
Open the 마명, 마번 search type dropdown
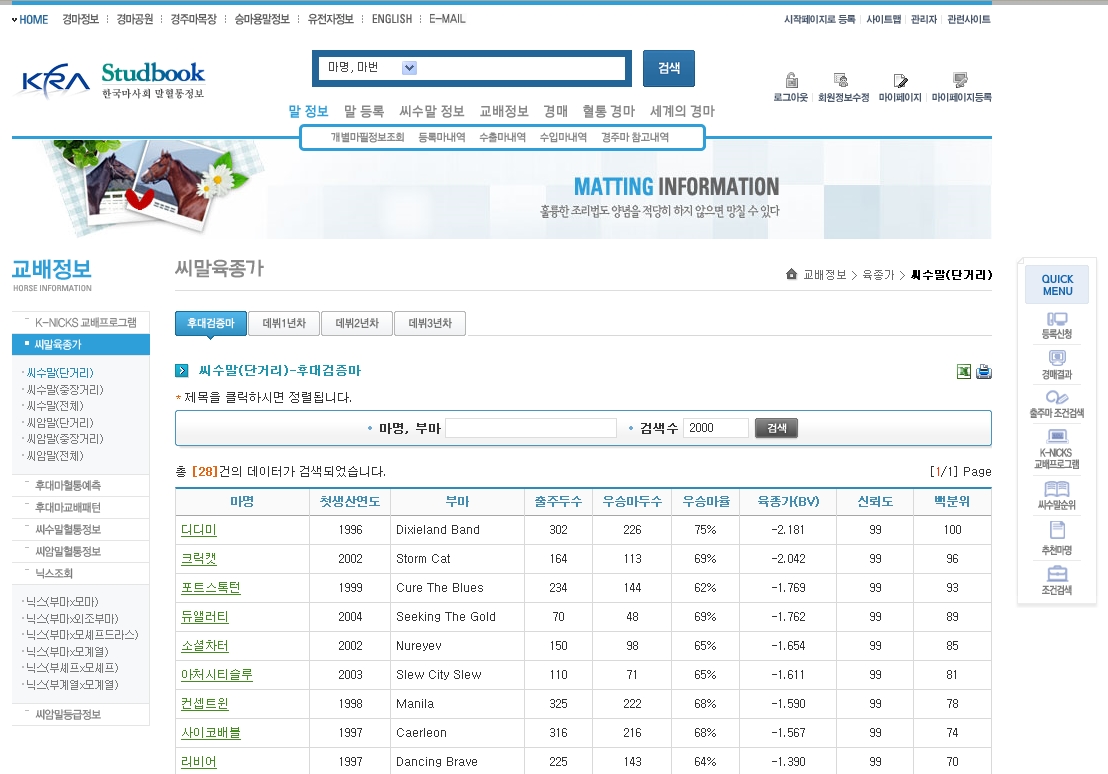tap(409, 68)
